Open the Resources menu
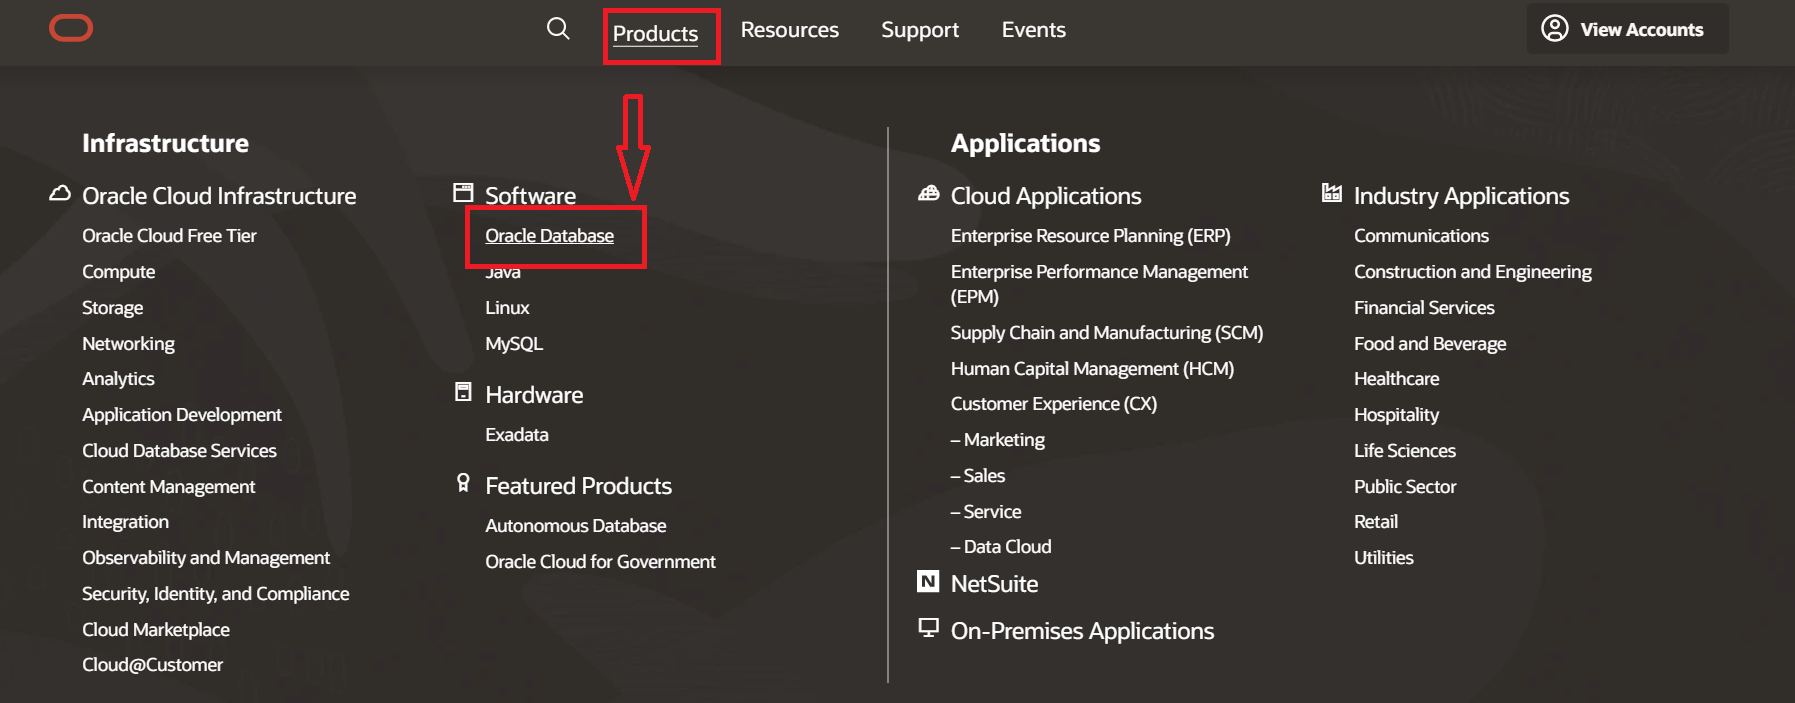 (x=790, y=30)
